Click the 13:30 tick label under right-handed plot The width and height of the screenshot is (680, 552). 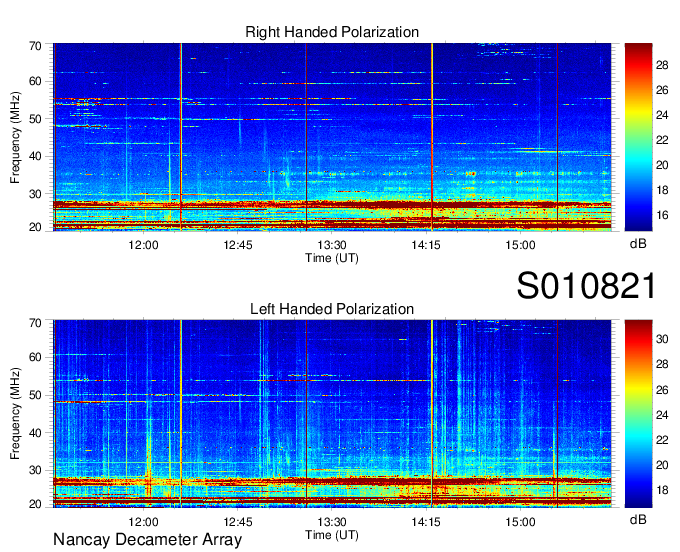pos(332,245)
